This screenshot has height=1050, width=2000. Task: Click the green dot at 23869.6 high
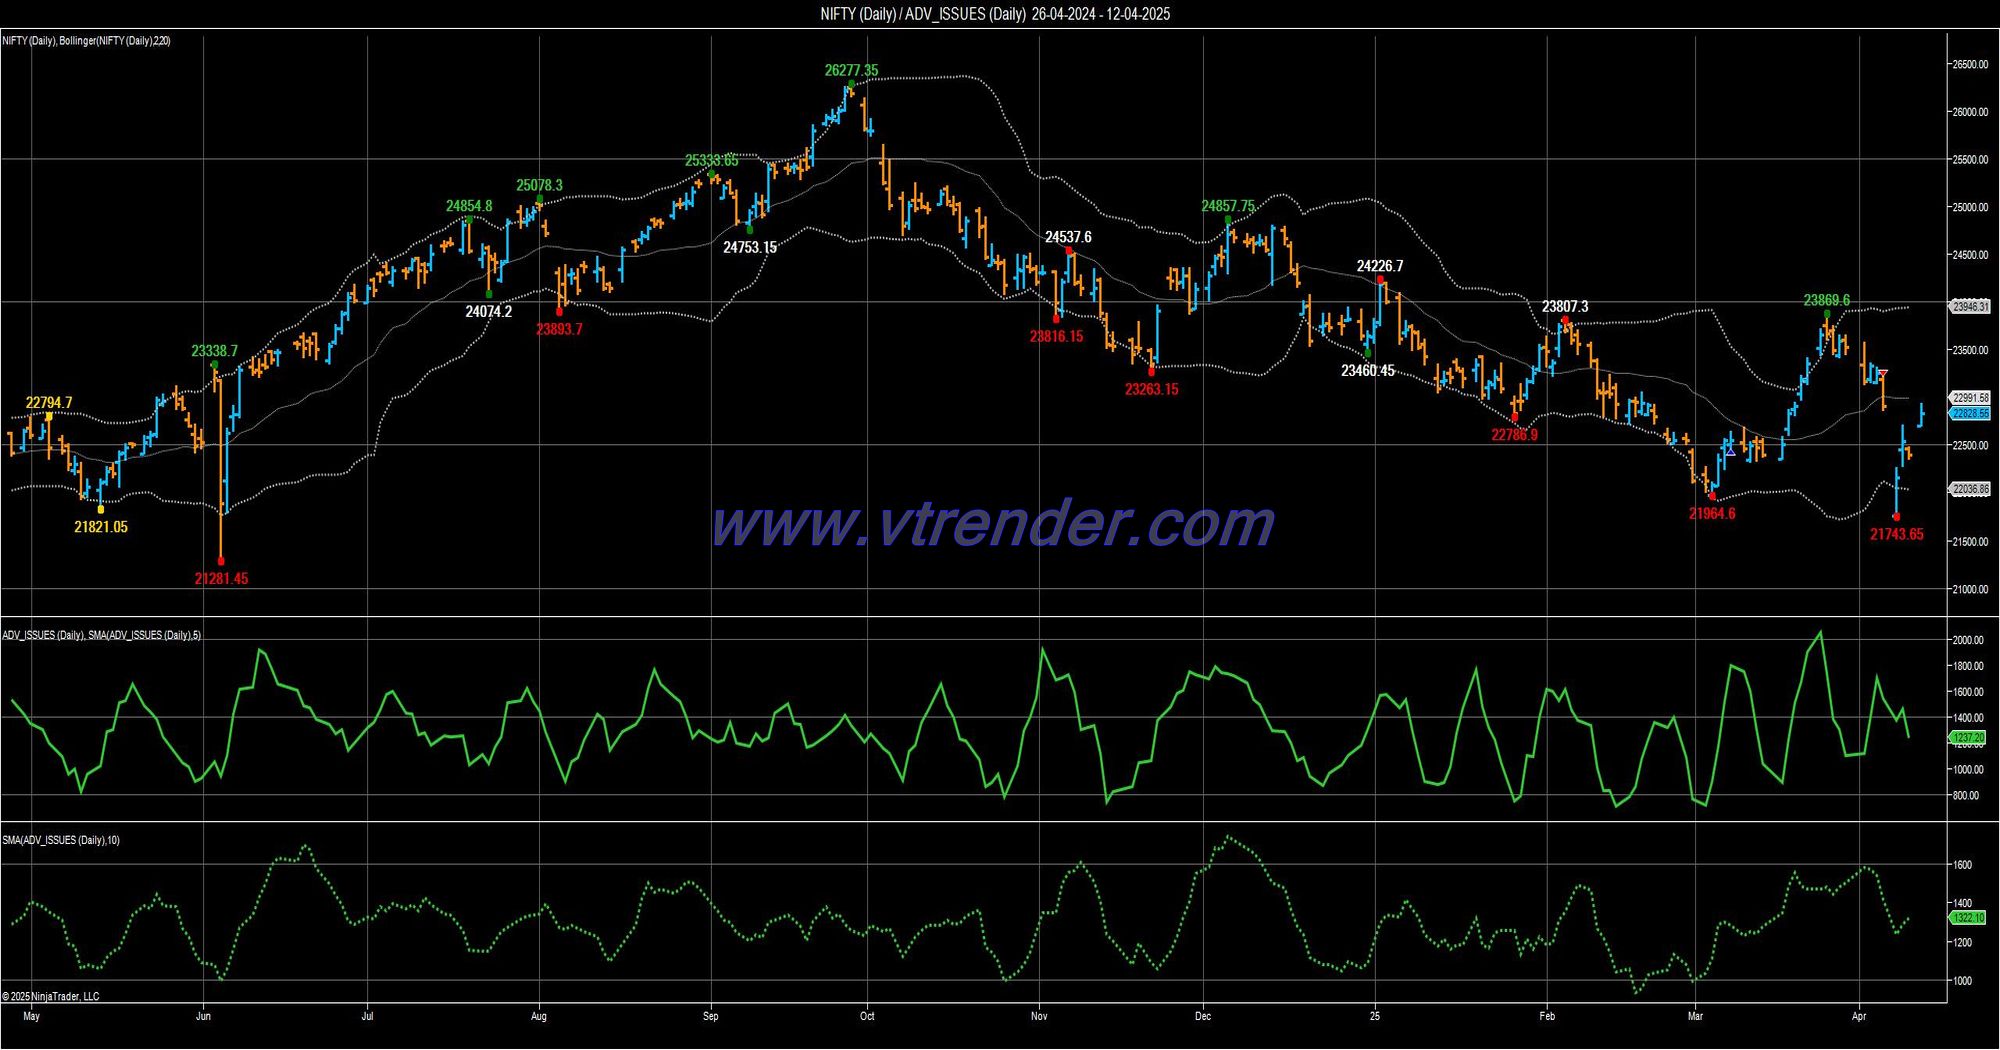(x=1827, y=314)
